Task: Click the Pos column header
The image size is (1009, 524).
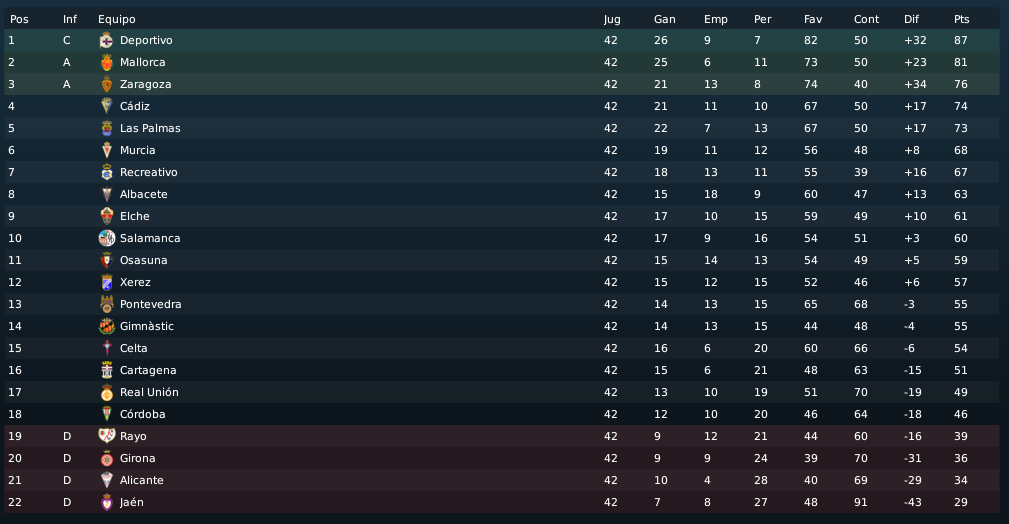Action: 19,19
